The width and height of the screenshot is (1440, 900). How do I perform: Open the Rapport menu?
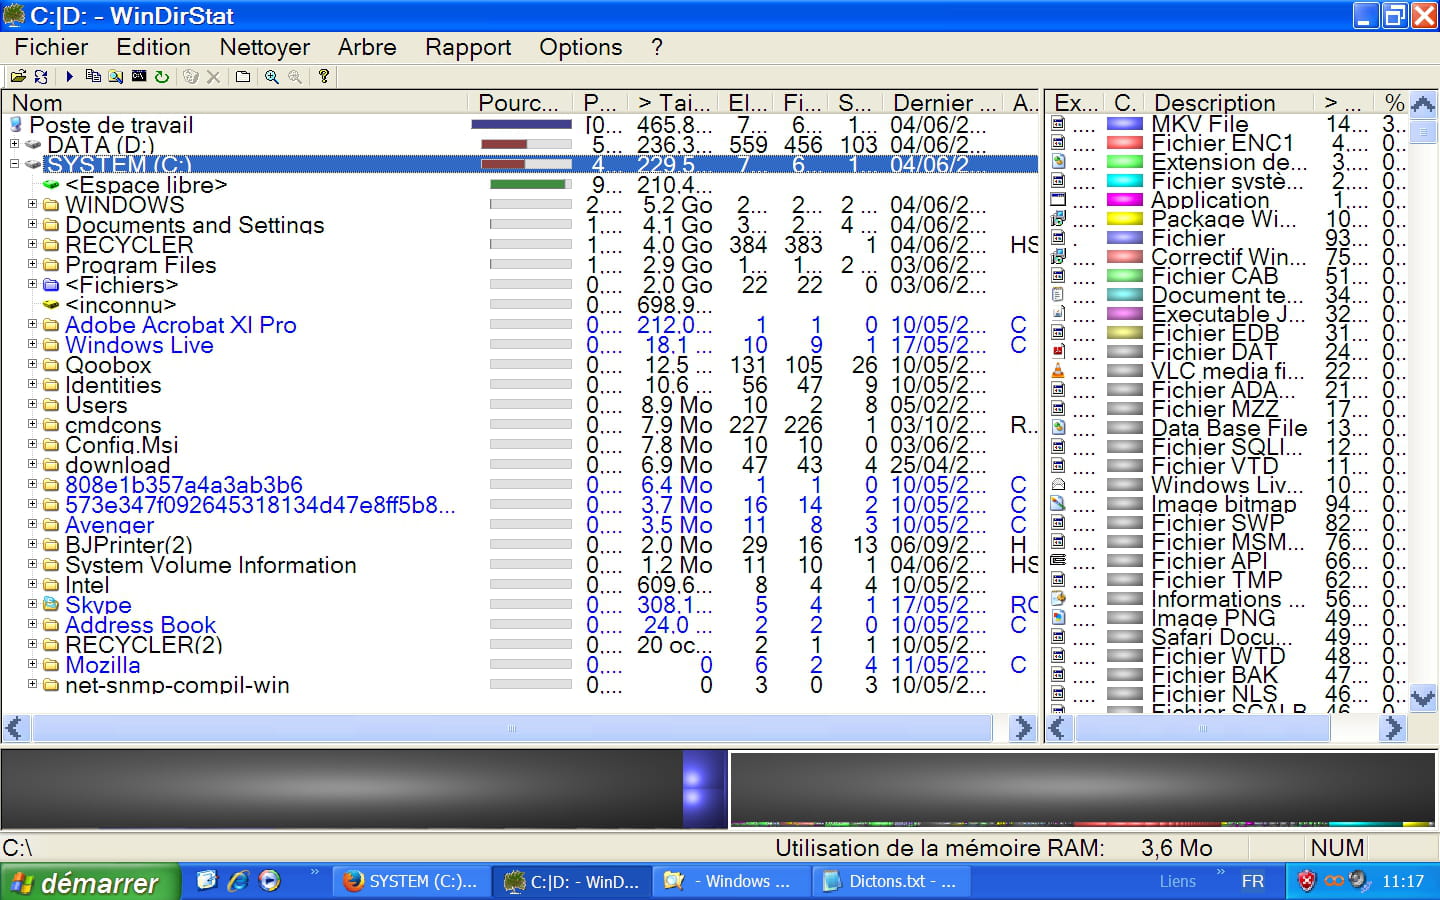[468, 47]
